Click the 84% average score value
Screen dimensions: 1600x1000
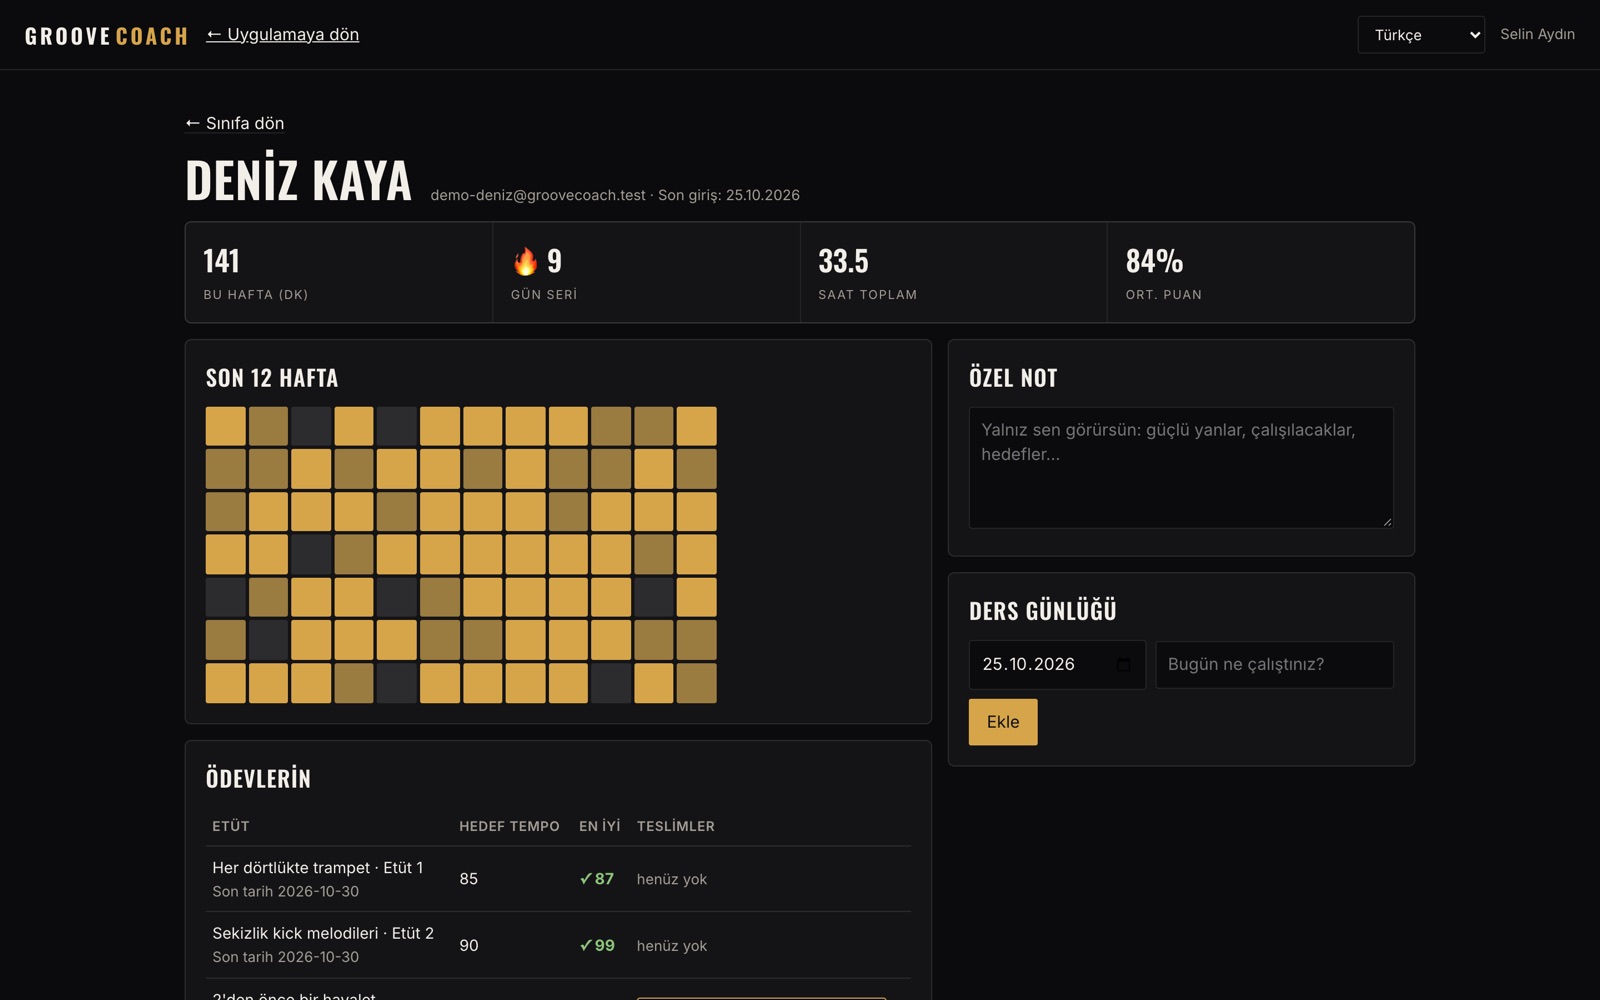(x=1154, y=261)
